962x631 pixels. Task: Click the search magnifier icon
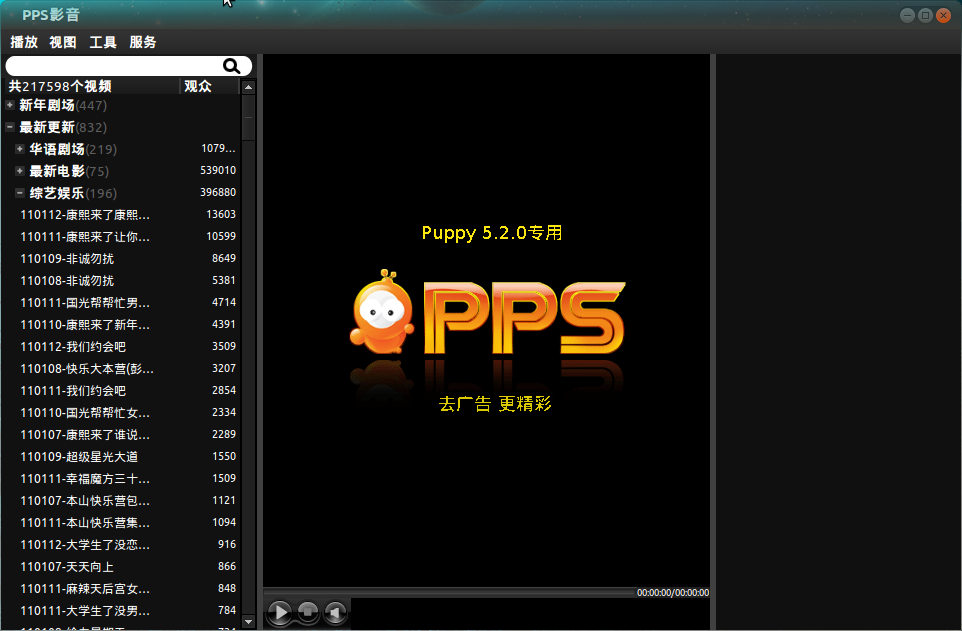click(x=231, y=66)
